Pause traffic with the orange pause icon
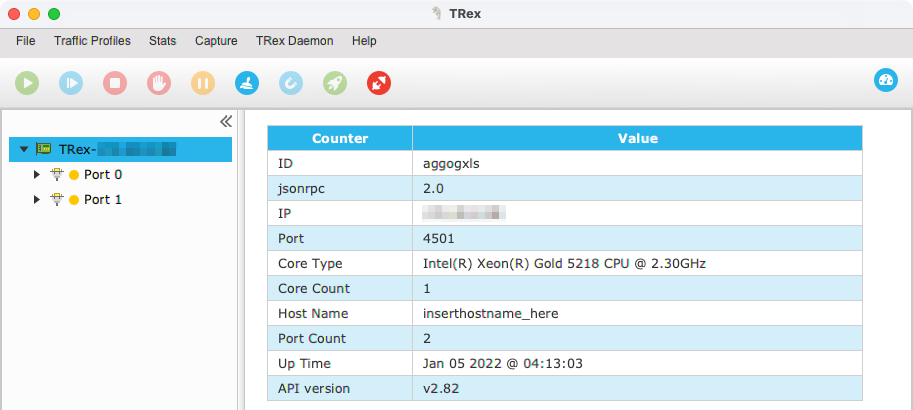913x410 pixels. point(203,83)
